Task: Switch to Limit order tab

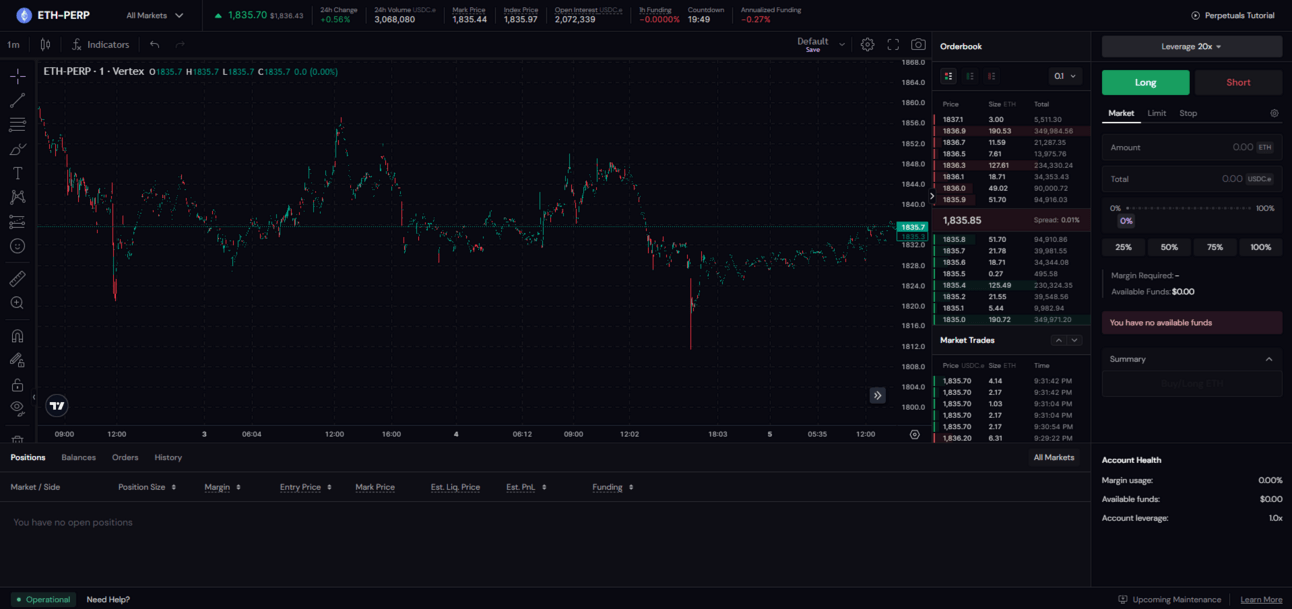Action: 1156,113
